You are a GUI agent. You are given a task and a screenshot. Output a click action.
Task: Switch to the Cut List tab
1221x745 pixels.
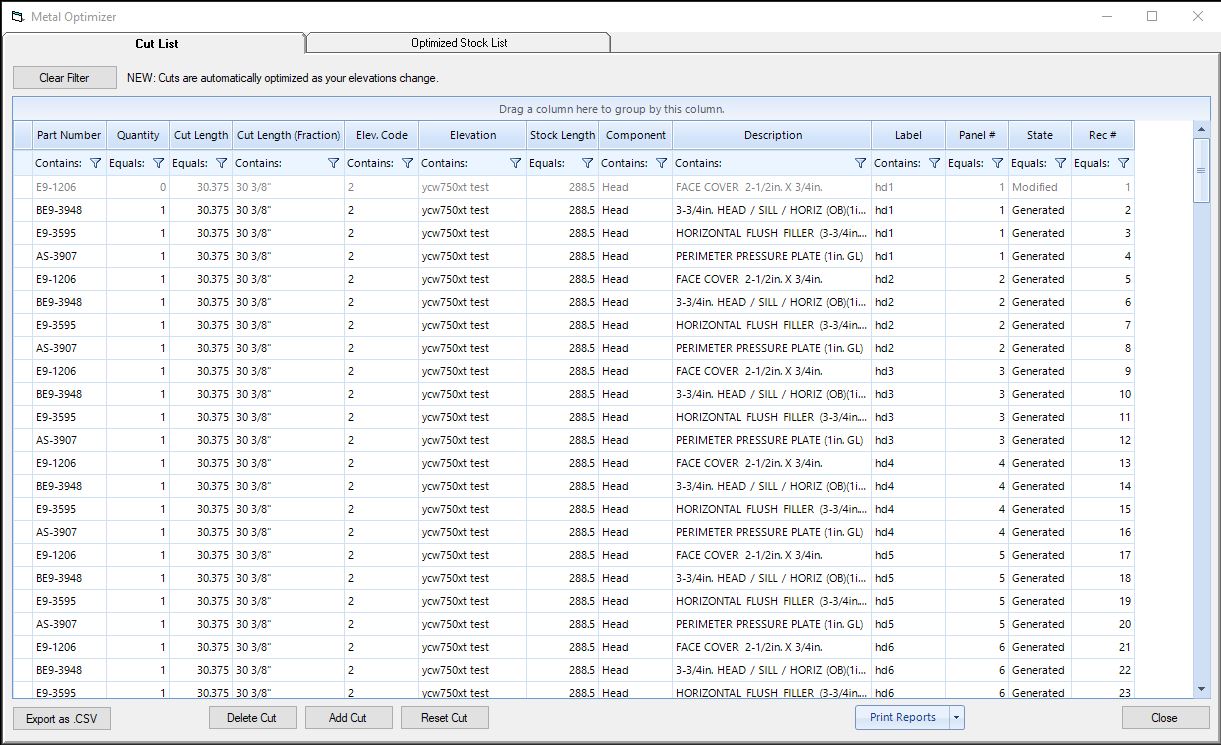pyautogui.click(x=157, y=43)
